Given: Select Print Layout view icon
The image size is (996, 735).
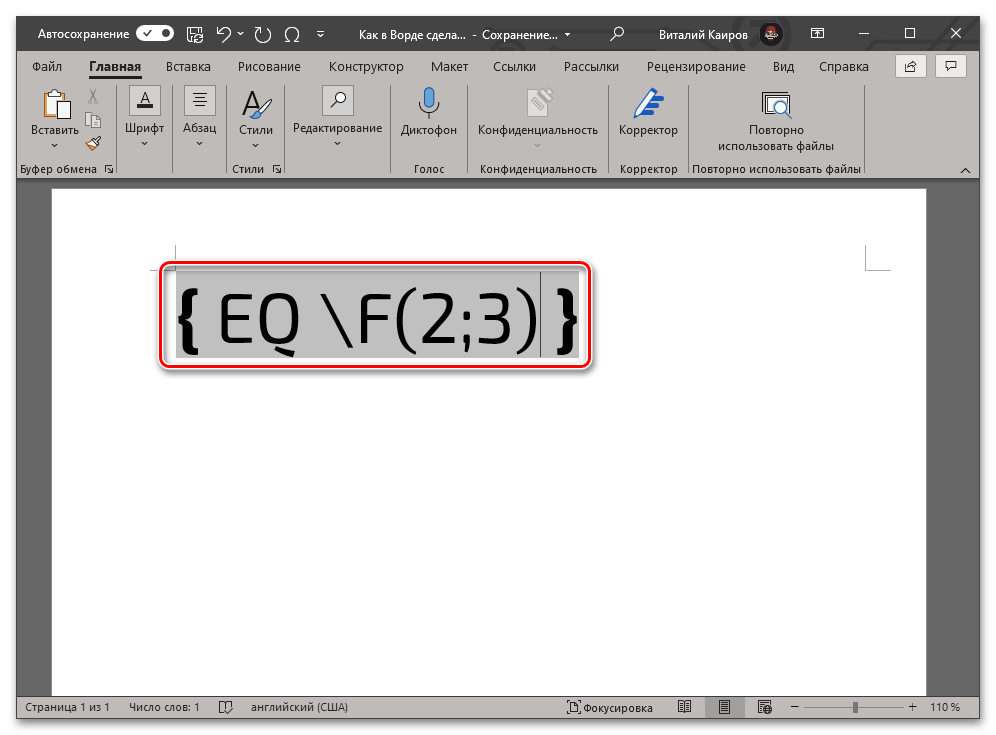Looking at the screenshot, I should 724,707.
